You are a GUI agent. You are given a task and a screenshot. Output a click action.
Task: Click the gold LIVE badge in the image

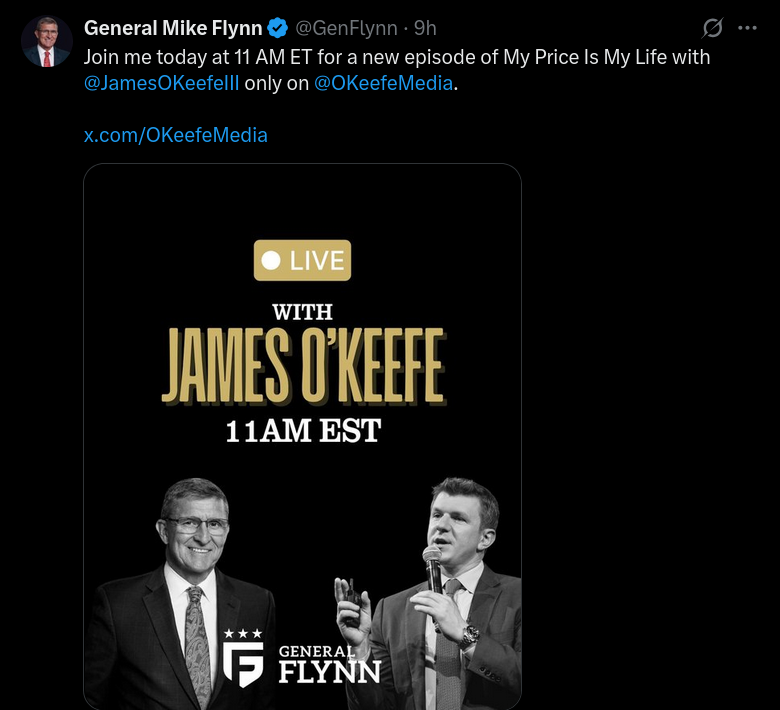pos(303,261)
